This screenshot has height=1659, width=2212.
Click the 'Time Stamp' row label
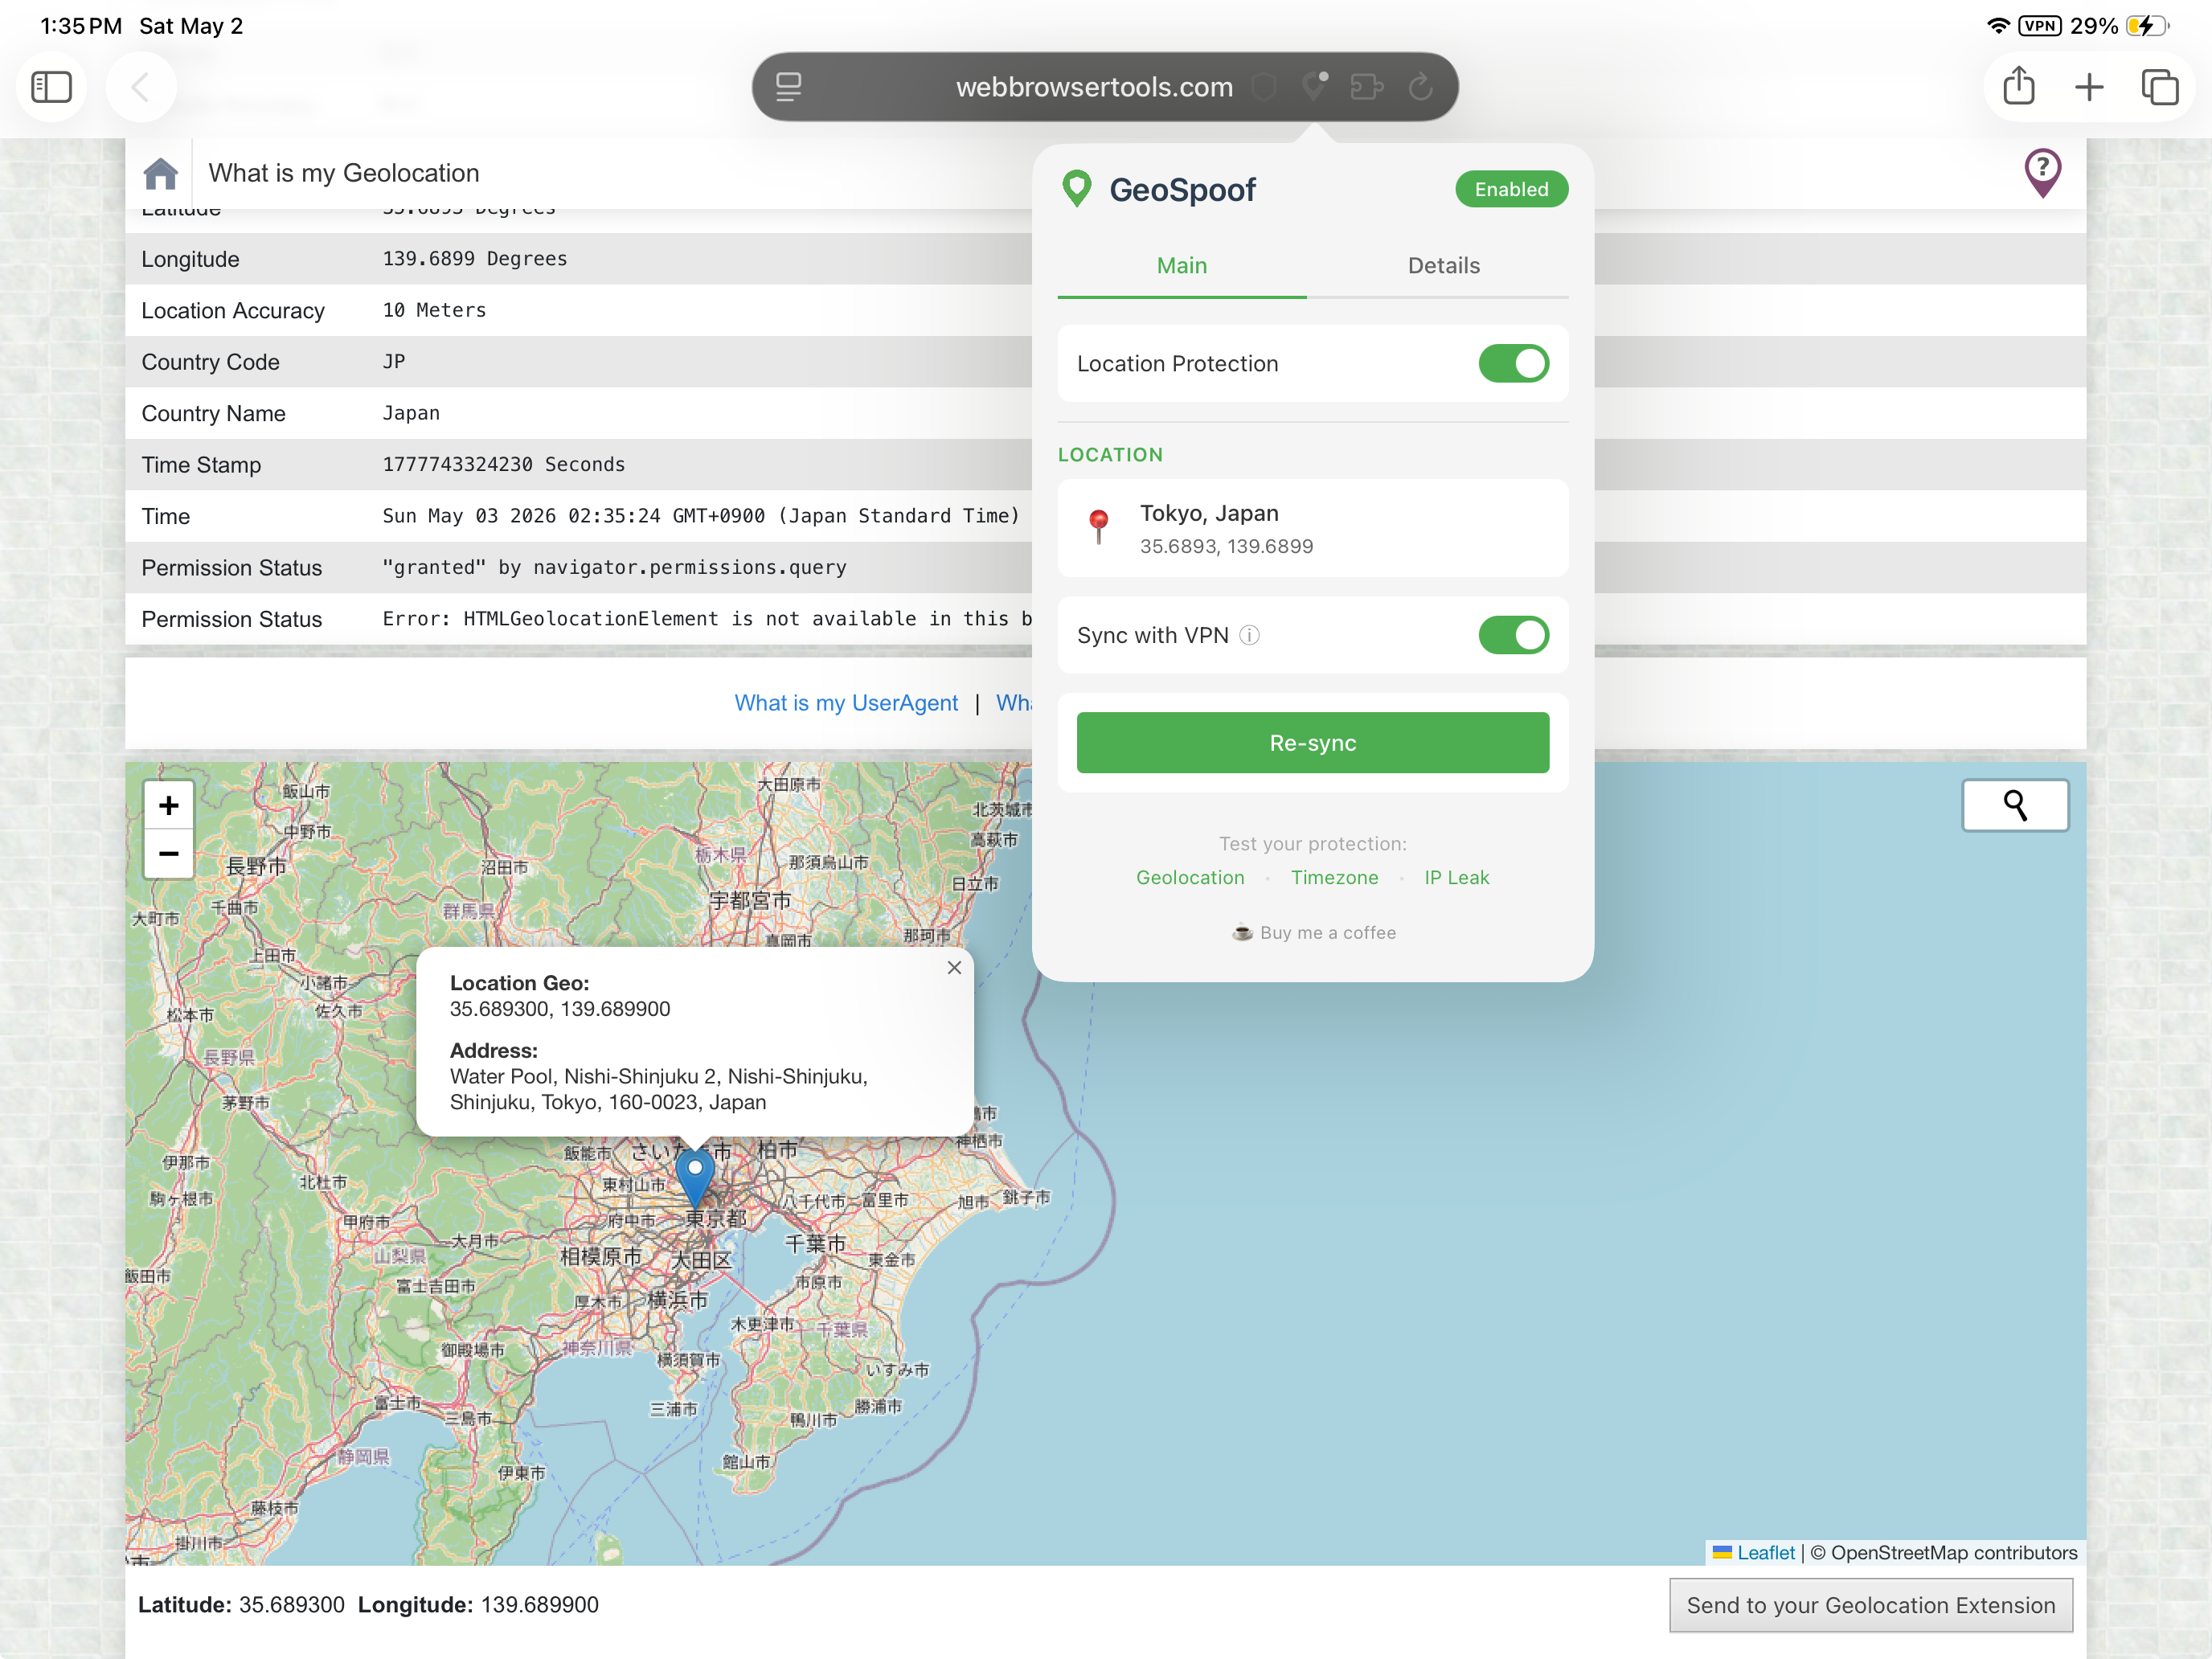click(x=201, y=464)
